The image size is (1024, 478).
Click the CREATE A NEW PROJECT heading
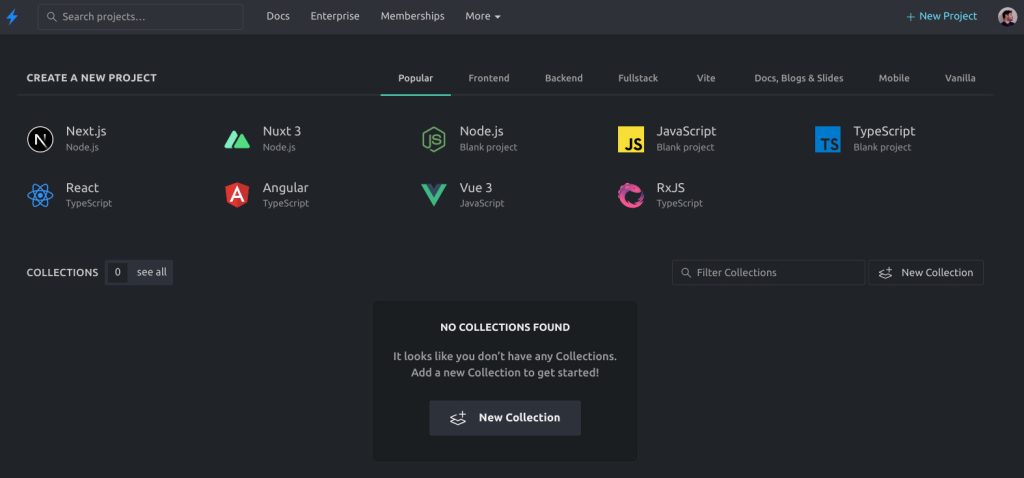(x=91, y=78)
